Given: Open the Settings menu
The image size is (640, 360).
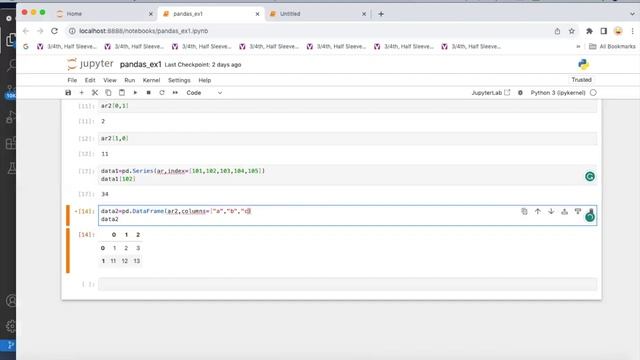Looking at the screenshot, I should tap(179, 80).
